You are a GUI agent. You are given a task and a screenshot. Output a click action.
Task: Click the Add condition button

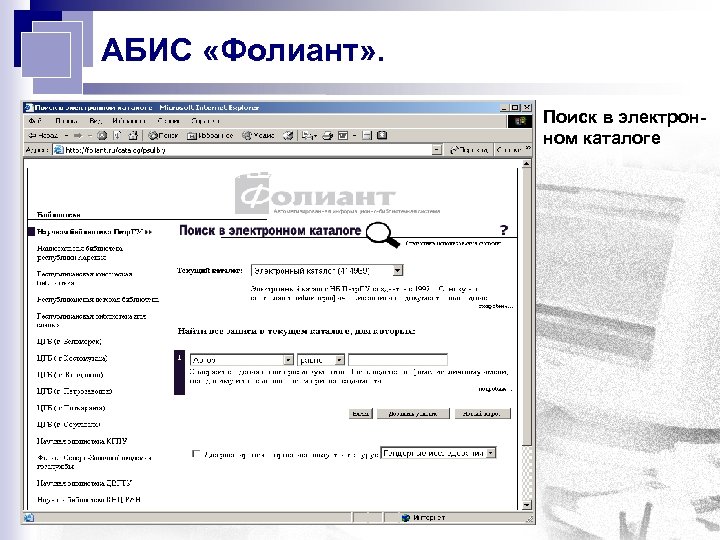(413, 414)
